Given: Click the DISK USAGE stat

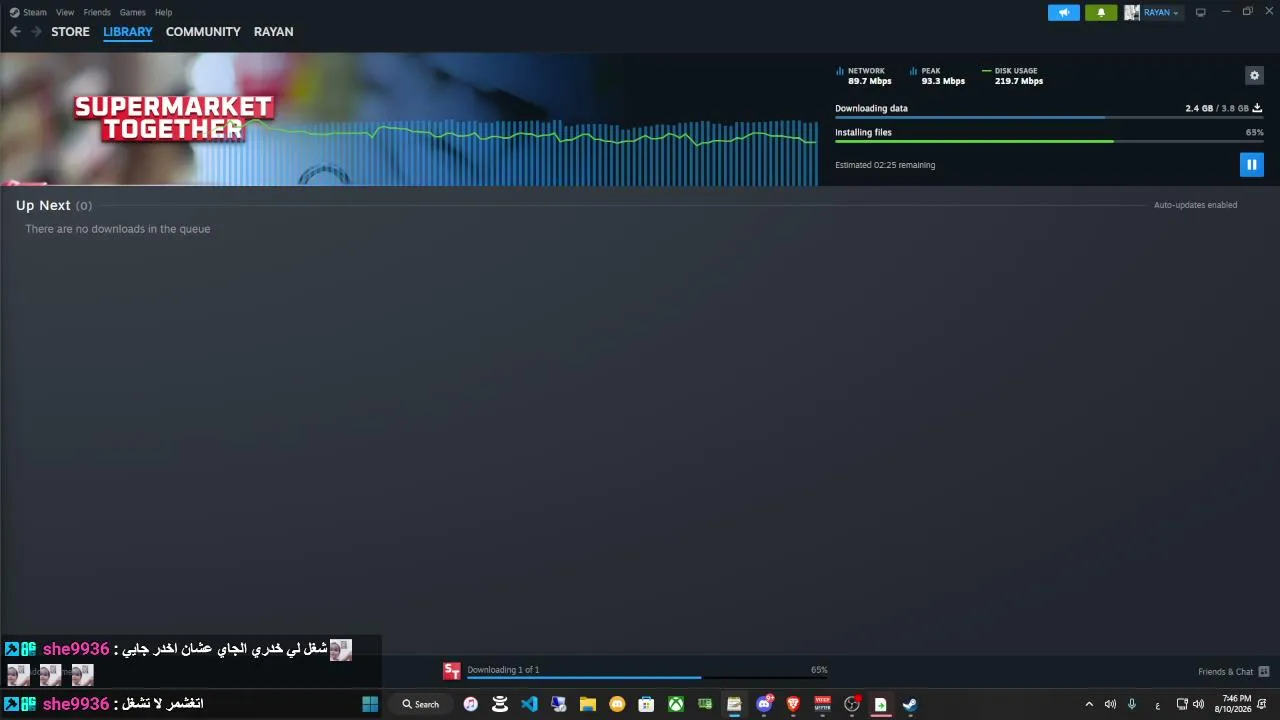Looking at the screenshot, I should tap(1013, 76).
